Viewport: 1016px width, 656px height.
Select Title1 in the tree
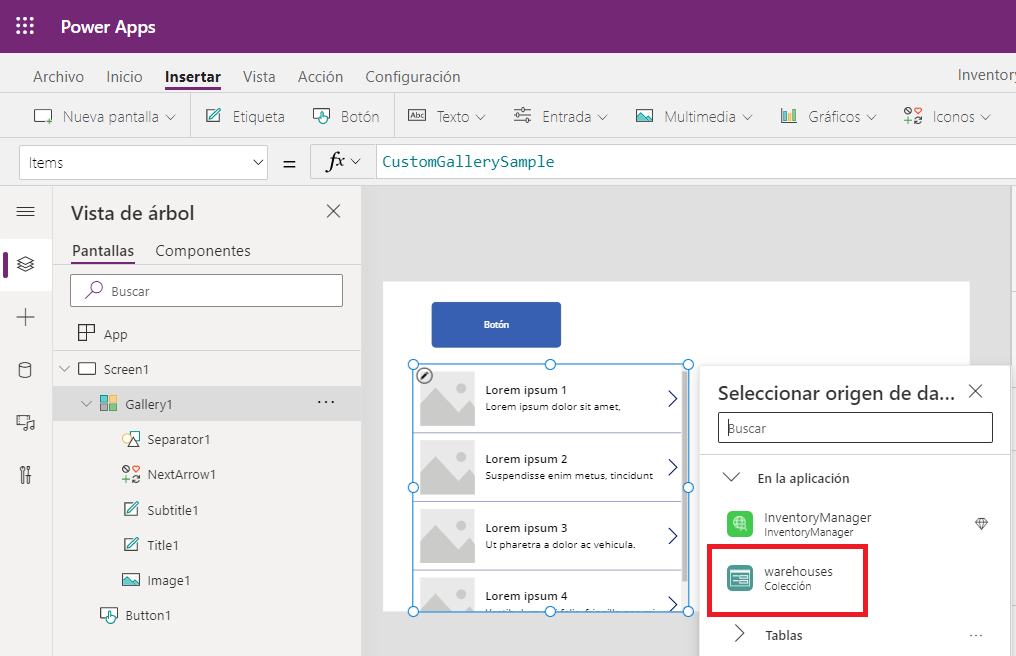(x=163, y=545)
